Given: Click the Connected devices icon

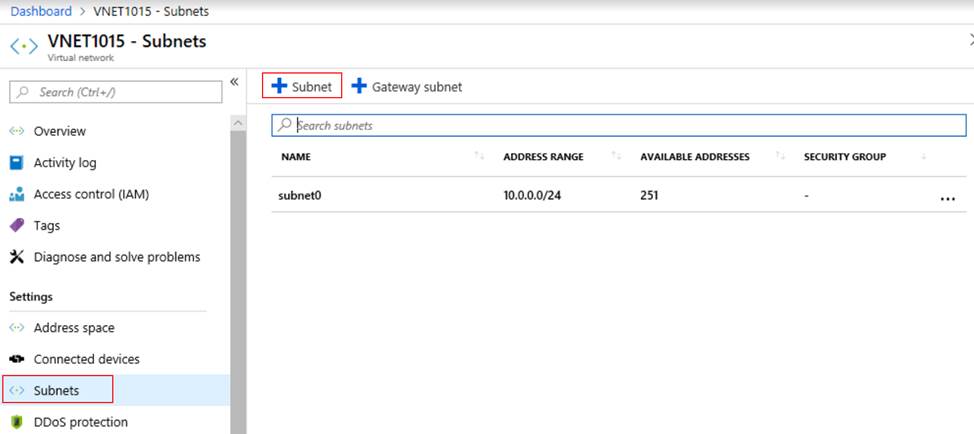Looking at the screenshot, I should pos(16,359).
